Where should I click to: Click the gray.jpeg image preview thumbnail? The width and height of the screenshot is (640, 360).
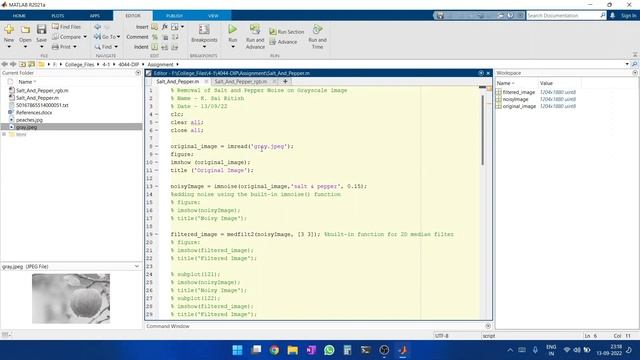coord(71,298)
